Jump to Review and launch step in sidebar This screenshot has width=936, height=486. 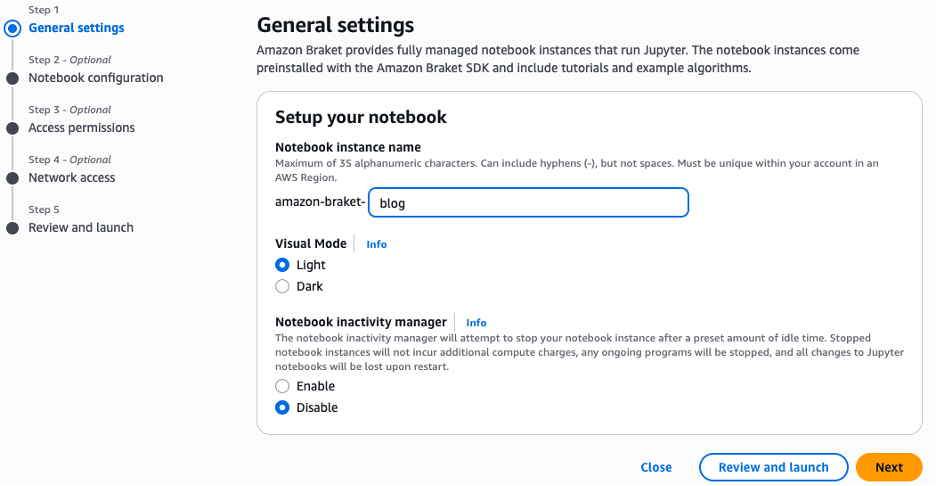tap(81, 228)
